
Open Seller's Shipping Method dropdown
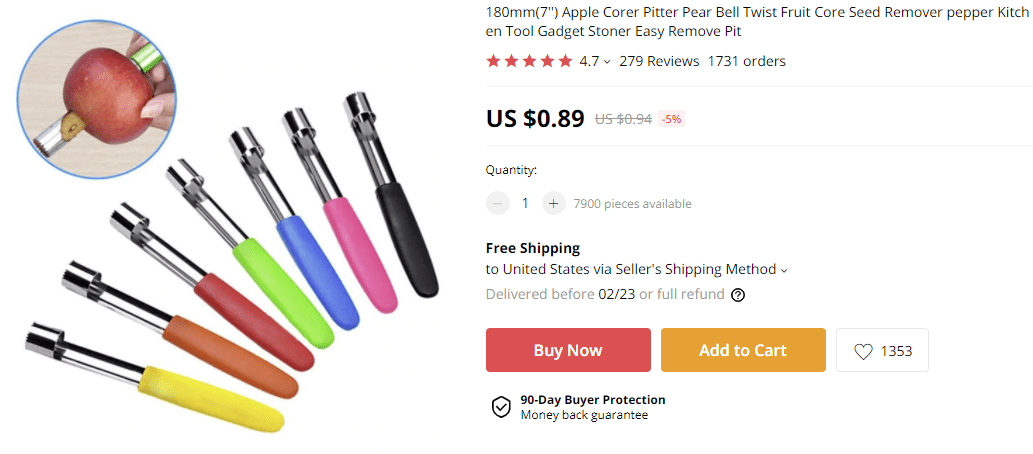[783, 270]
